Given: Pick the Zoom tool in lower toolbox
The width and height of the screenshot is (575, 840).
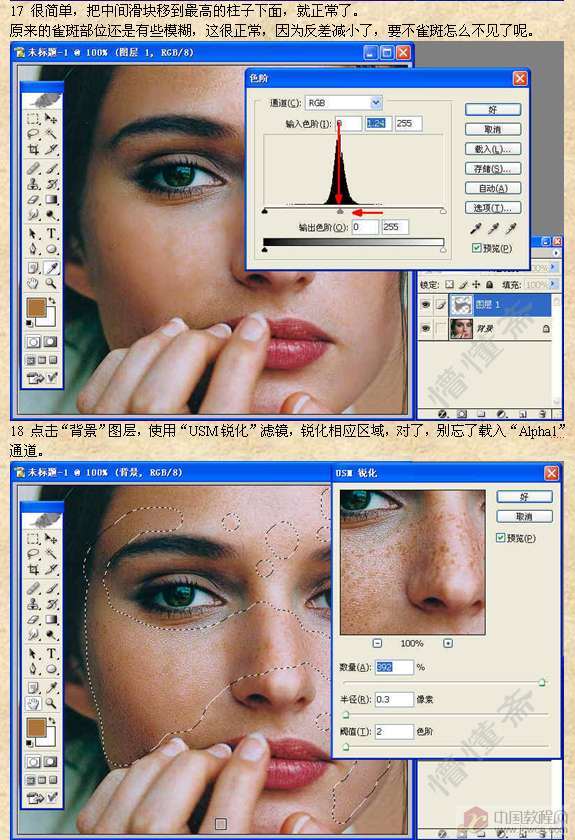Looking at the screenshot, I should click(x=51, y=703).
